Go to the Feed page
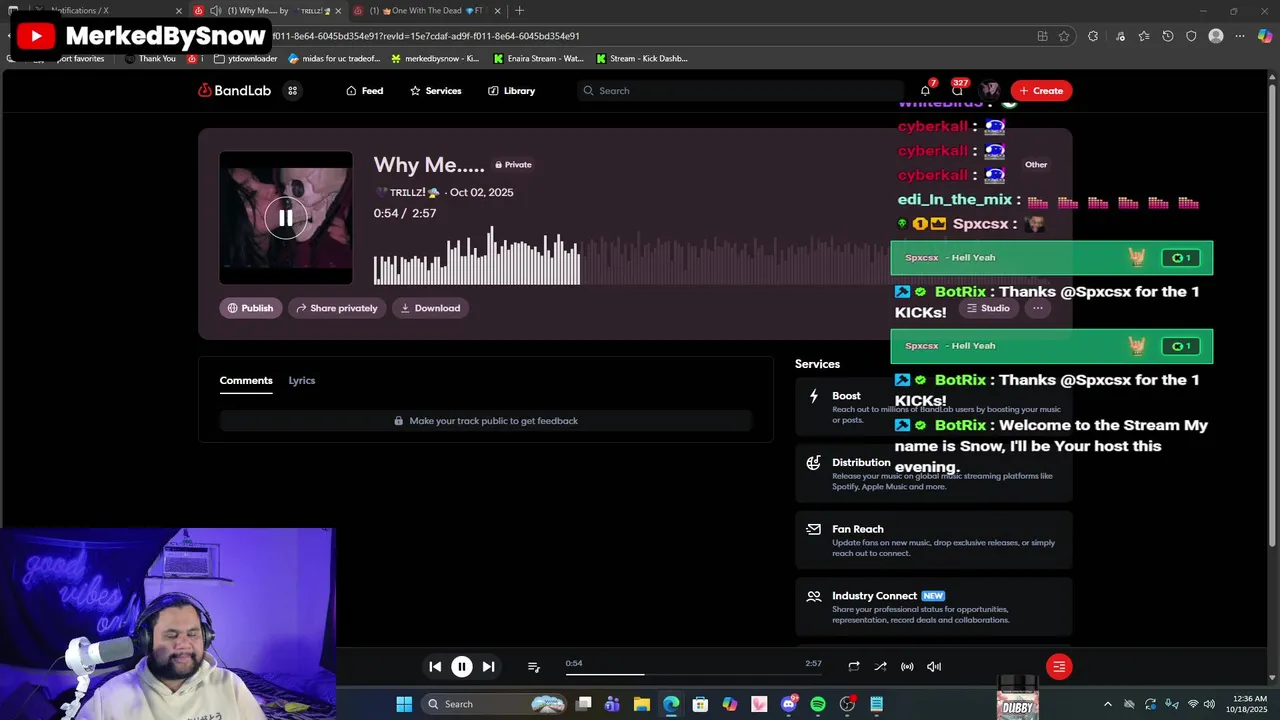Screen dimensions: 1280x720 (x=365, y=91)
